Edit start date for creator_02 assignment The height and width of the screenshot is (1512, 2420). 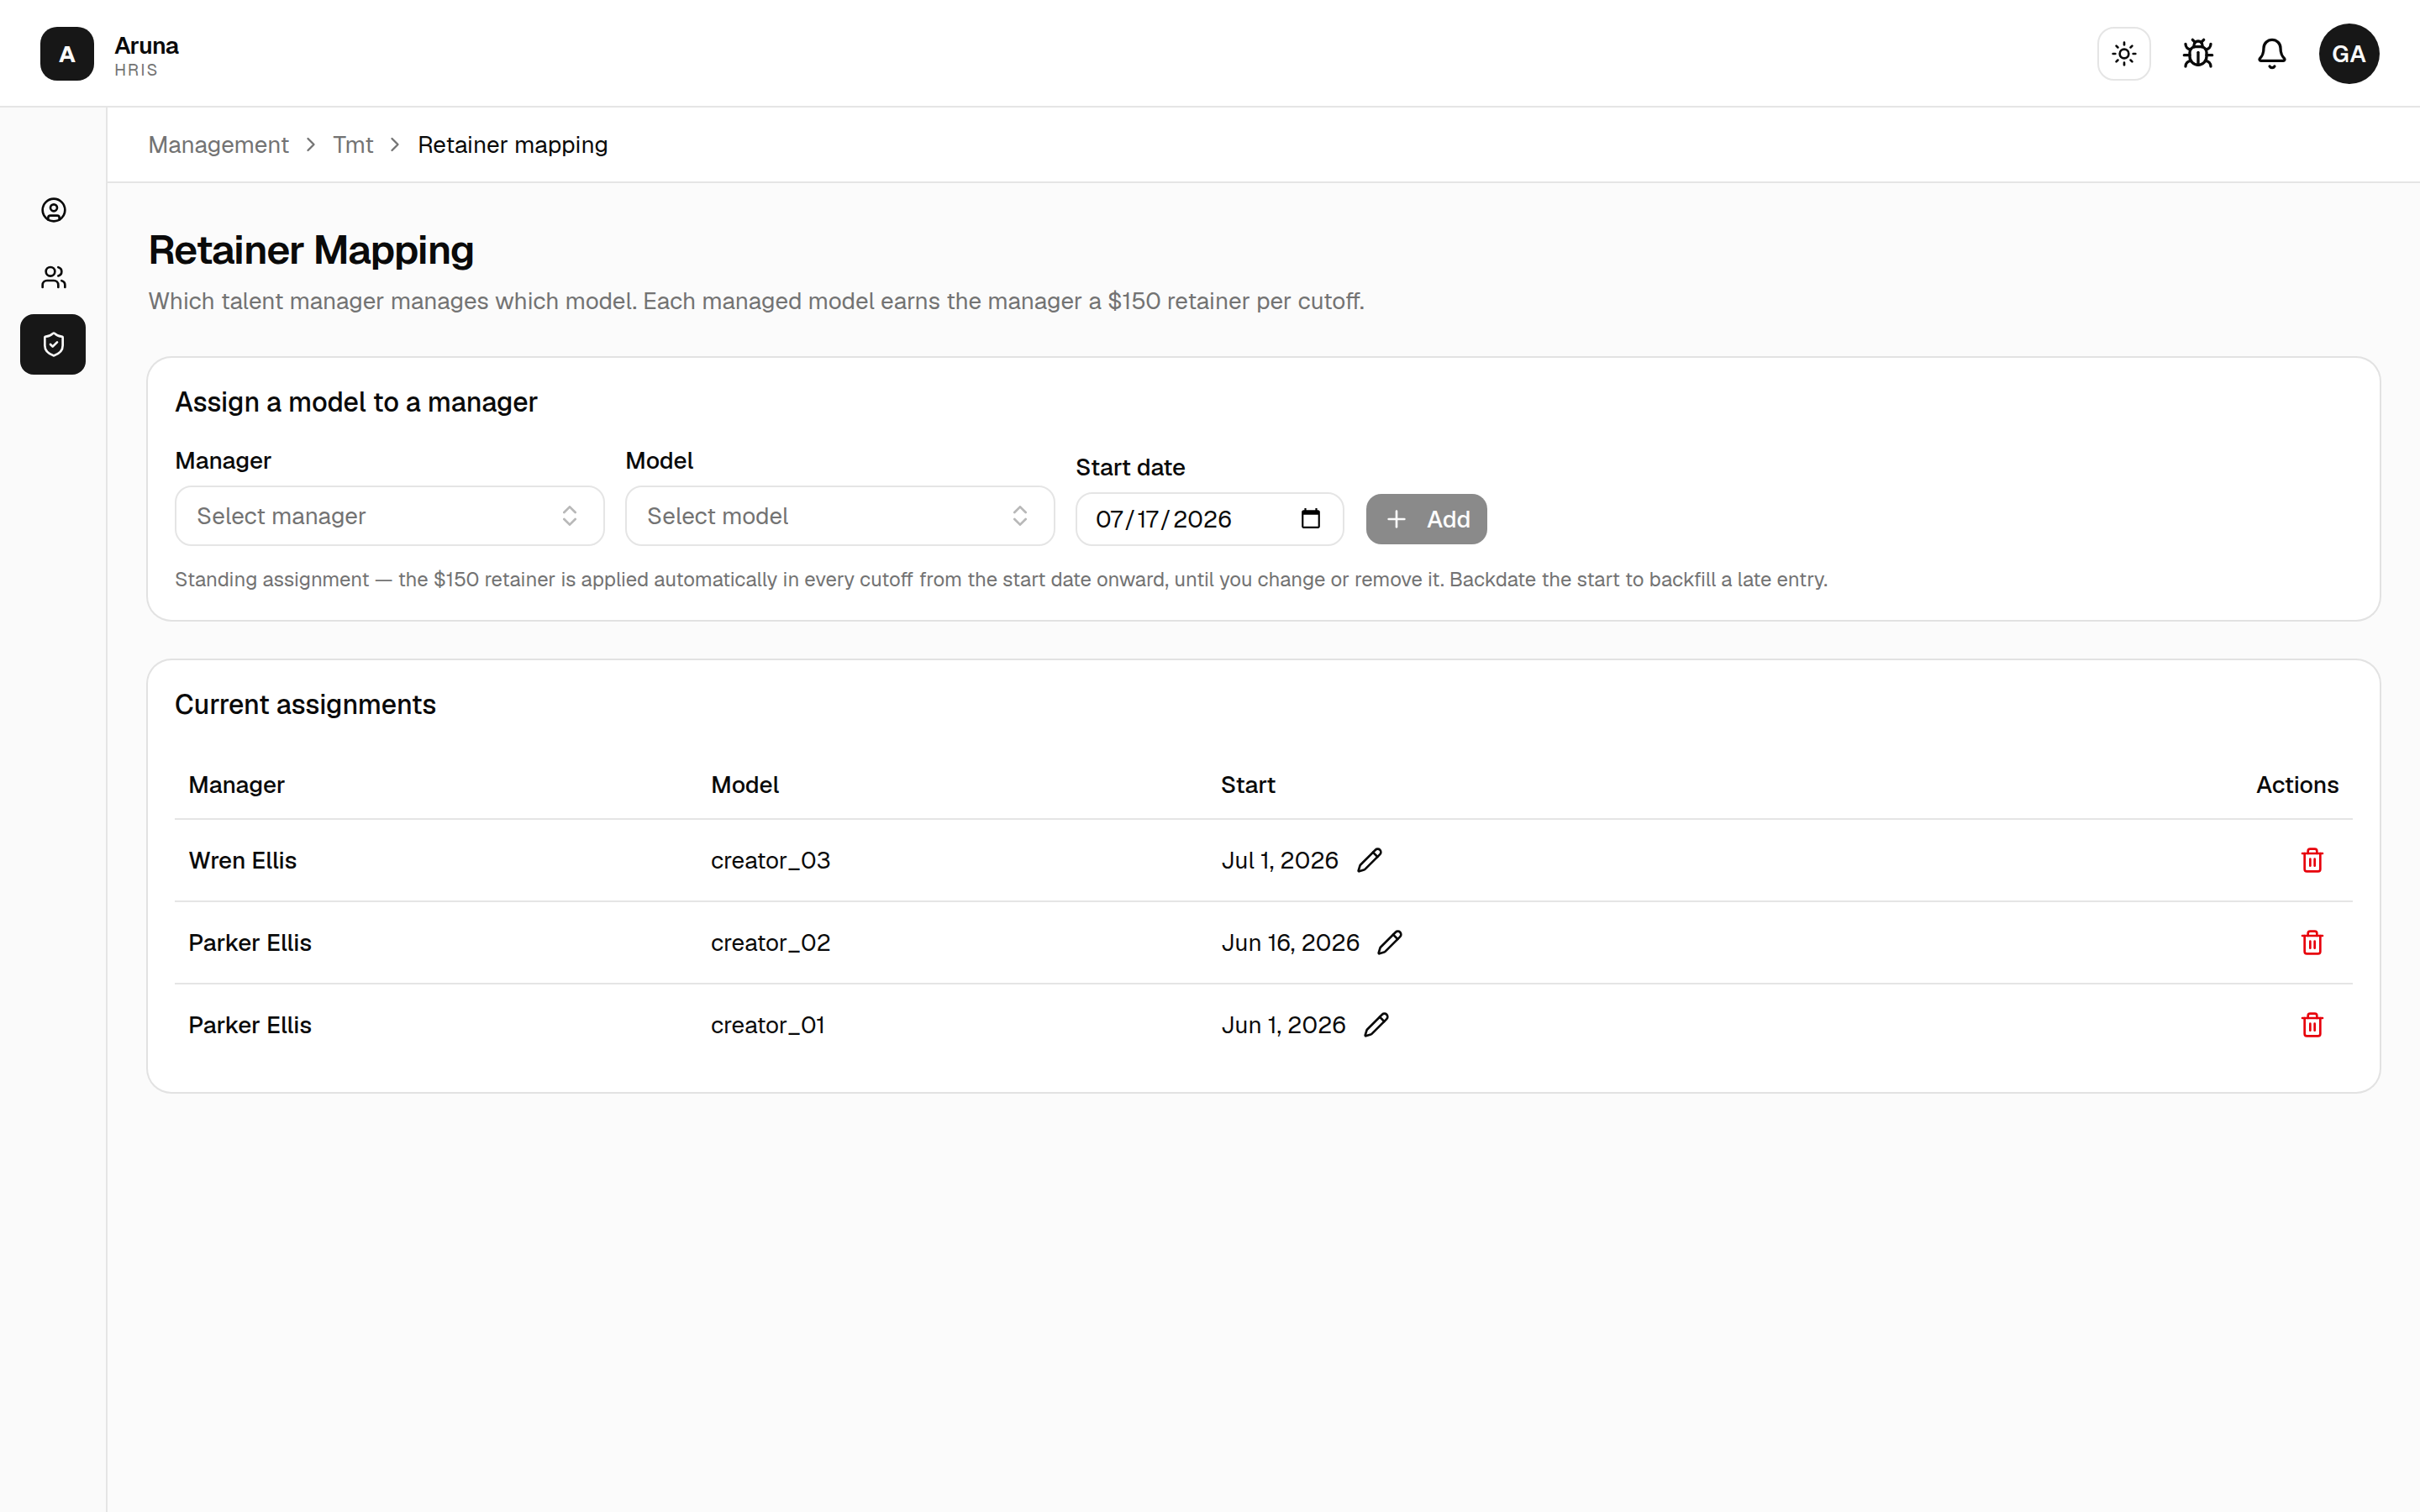coord(1390,942)
